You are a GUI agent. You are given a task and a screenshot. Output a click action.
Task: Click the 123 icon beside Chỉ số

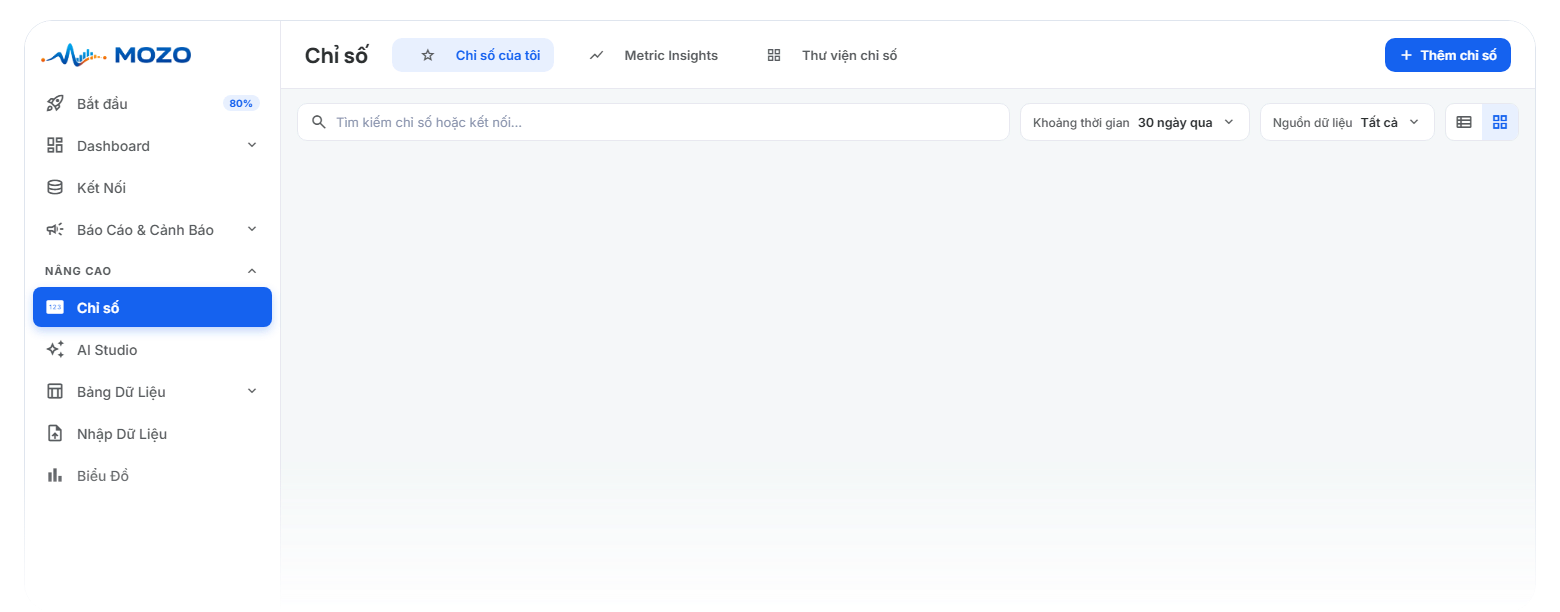point(55,308)
